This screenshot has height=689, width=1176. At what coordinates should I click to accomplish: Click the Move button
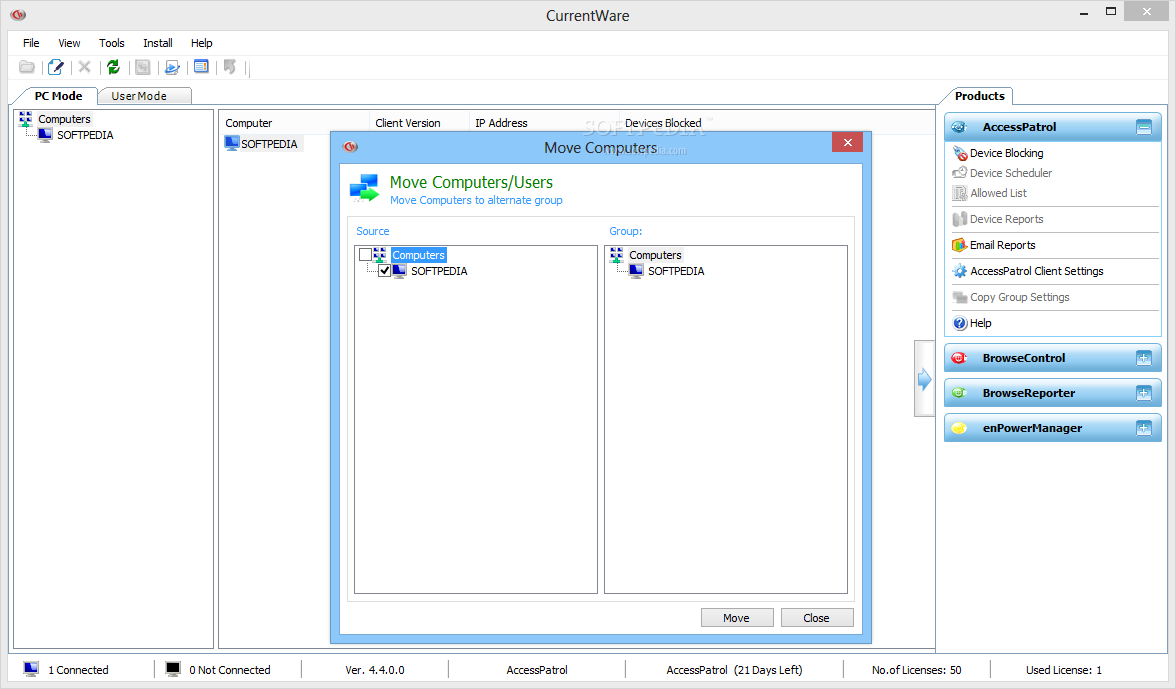coord(736,618)
